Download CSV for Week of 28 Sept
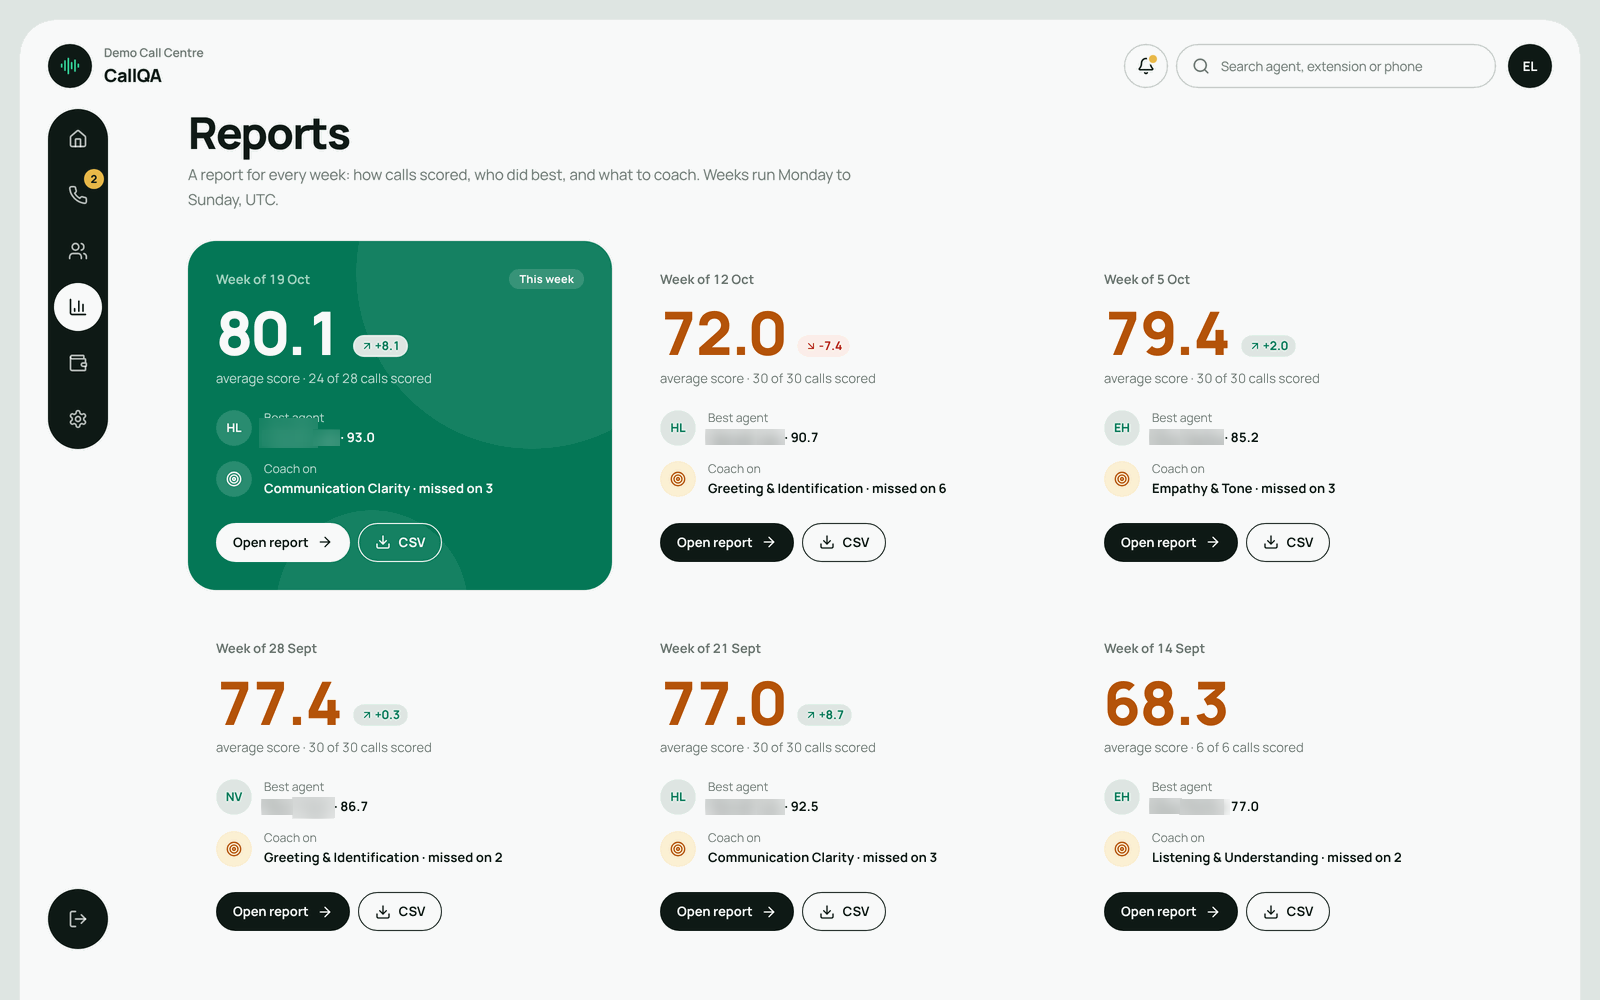Screen dimensions: 1600x1000 pyautogui.click(x=400, y=911)
